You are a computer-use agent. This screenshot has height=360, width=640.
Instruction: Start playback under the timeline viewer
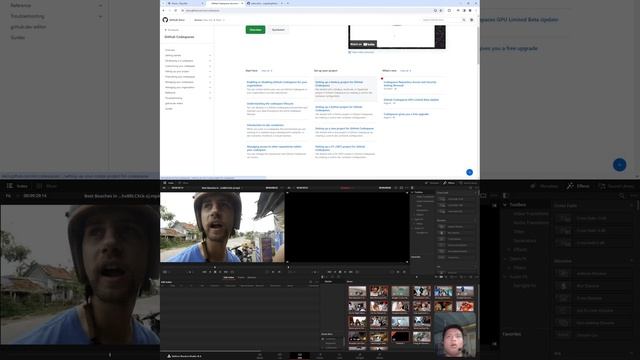click(345, 272)
